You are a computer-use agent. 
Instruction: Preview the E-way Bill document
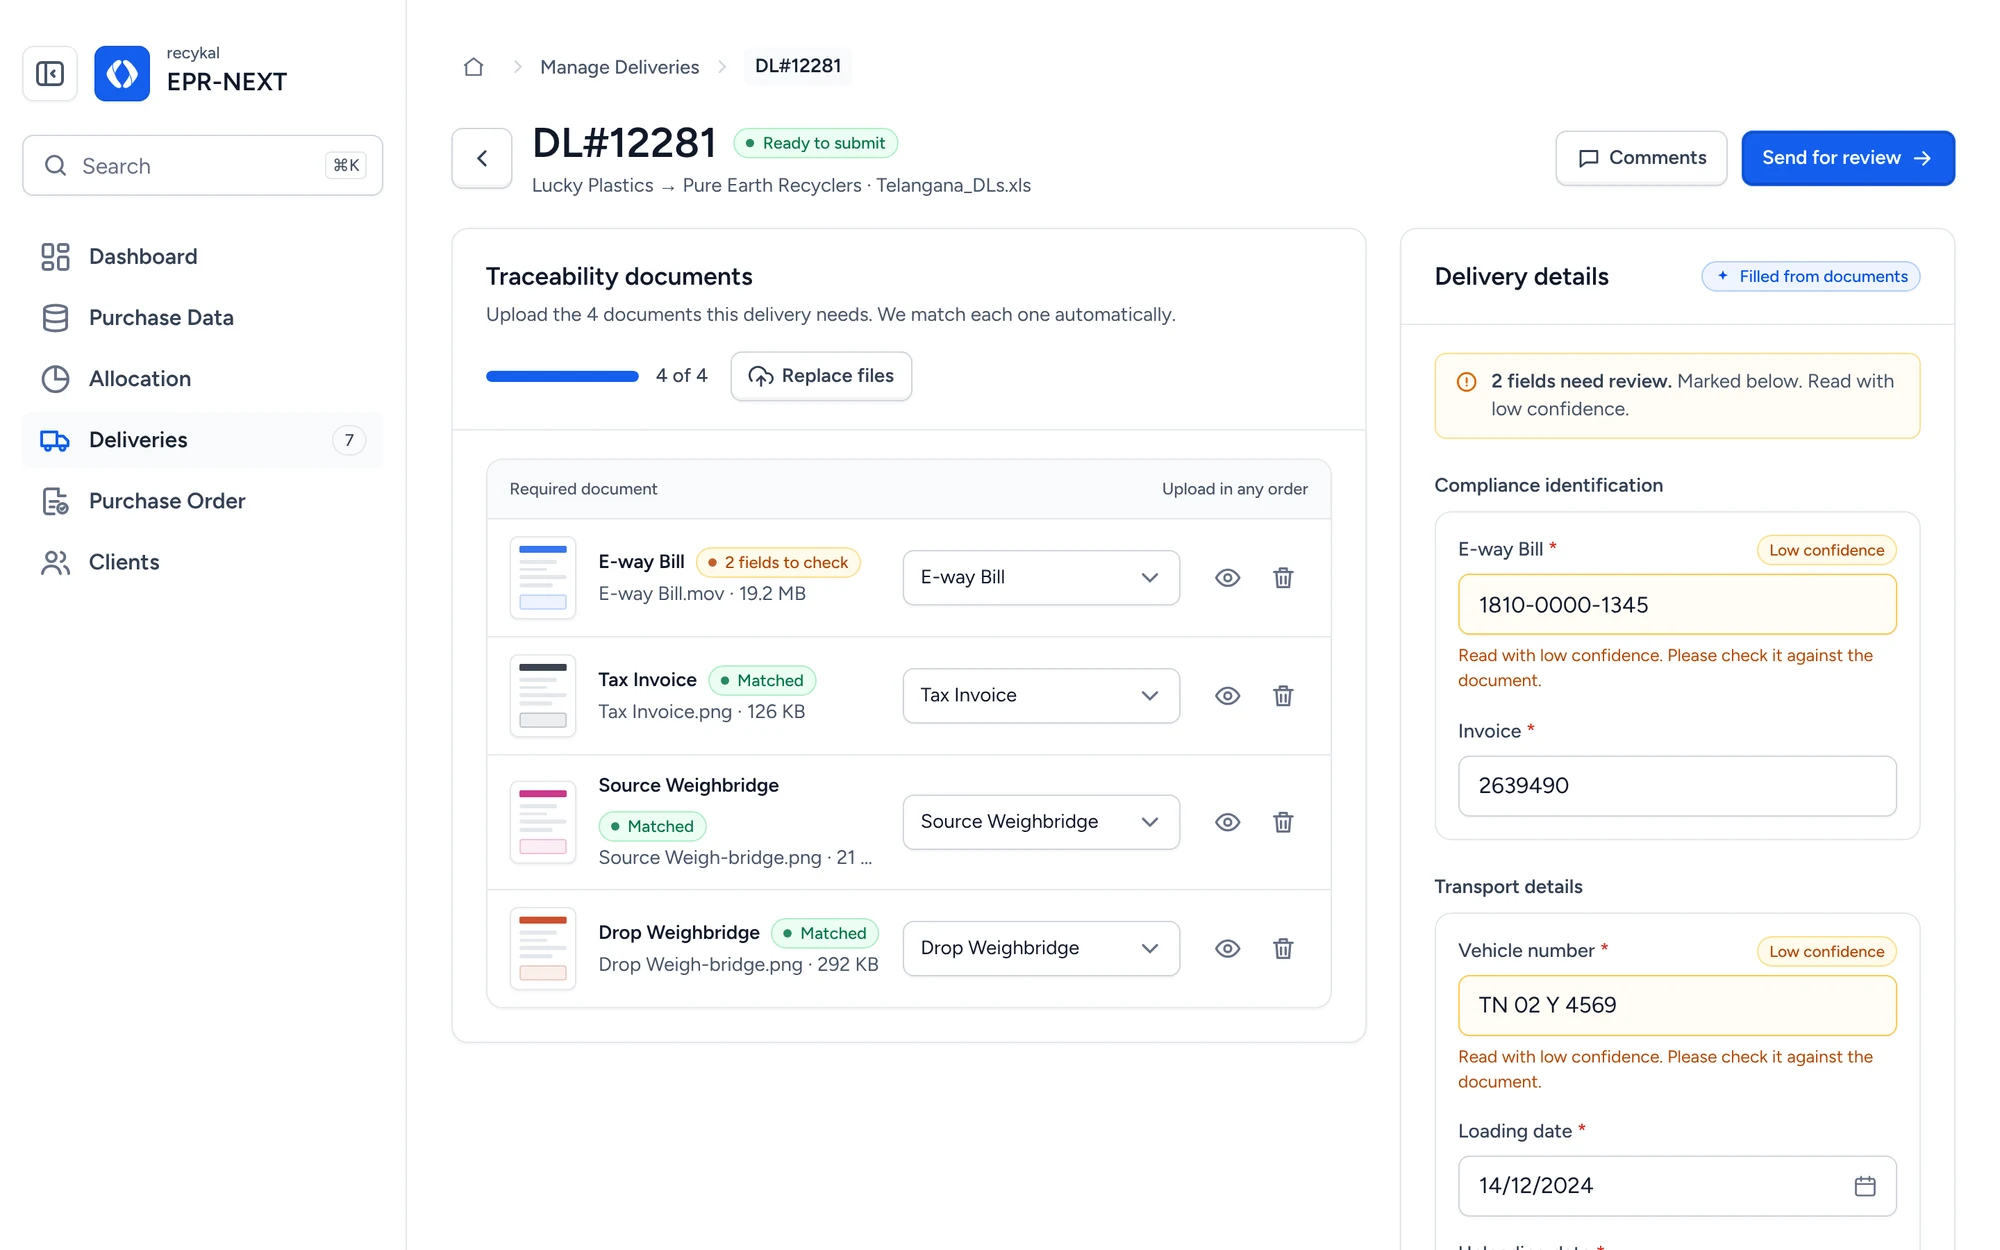(x=1227, y=578)
